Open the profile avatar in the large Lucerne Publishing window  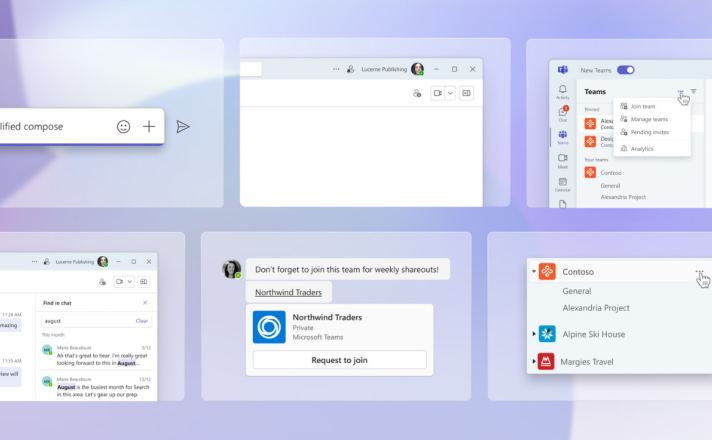[417, 69]
